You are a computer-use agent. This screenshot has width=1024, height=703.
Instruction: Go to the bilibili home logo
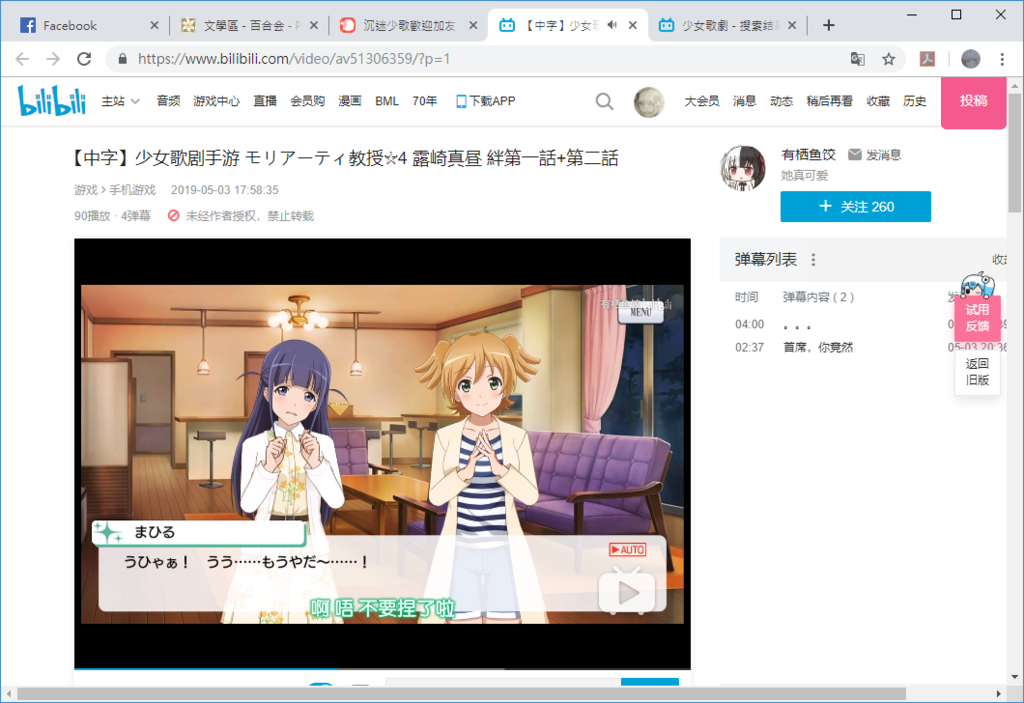pyautogui.click(x=52, y=101)
